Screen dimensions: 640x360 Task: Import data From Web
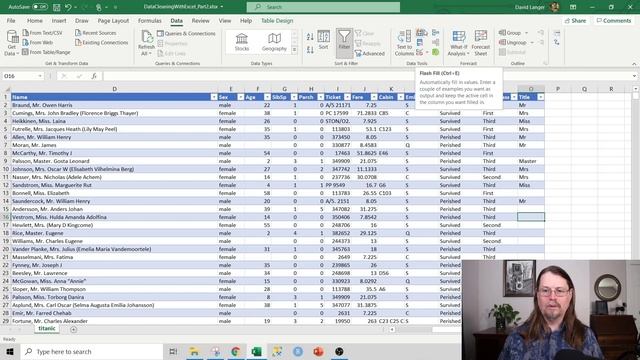38,42
